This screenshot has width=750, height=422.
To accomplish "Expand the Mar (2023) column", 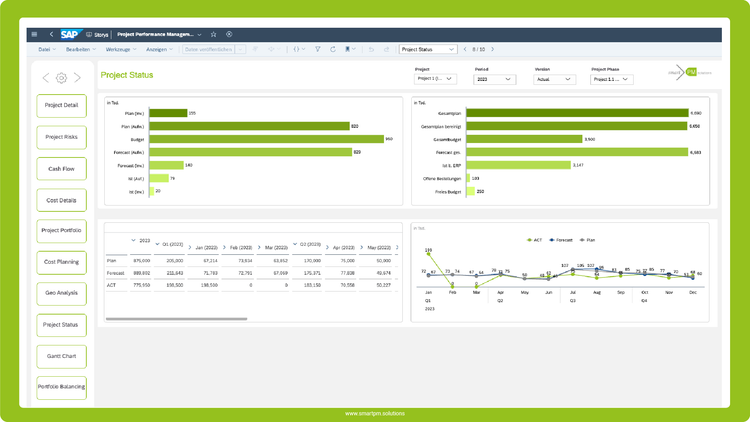I will click(259, 247).
